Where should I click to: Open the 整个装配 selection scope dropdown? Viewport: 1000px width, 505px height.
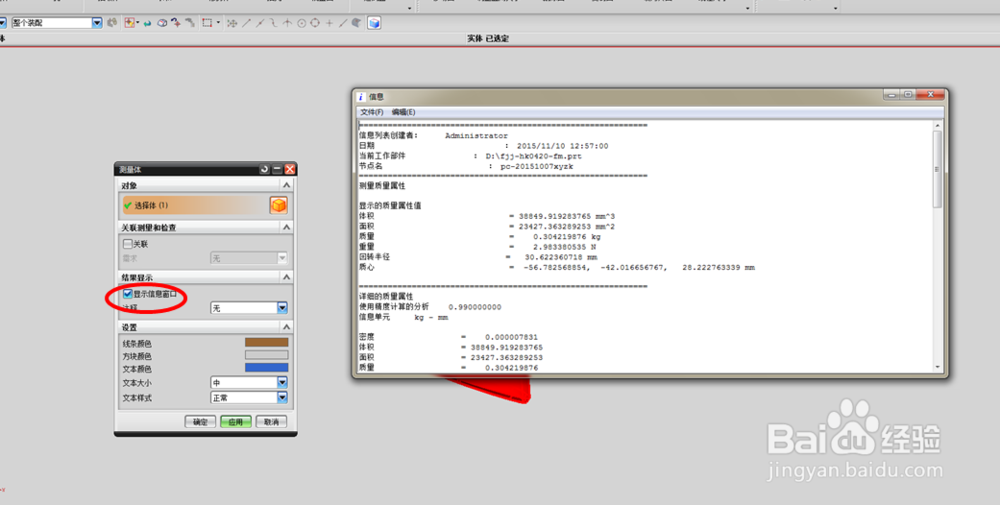click(x=97, y=23)
